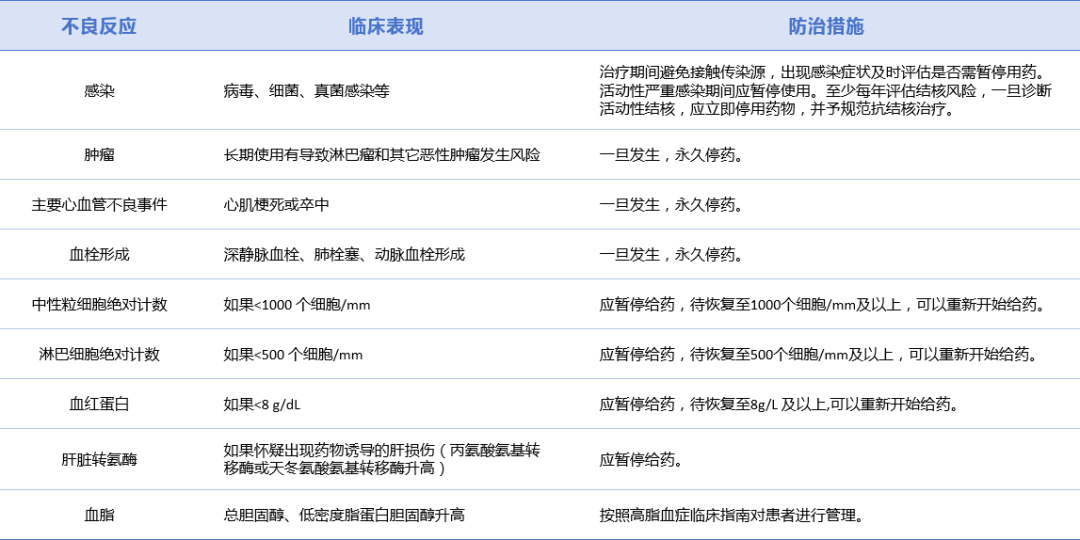Click the cell about 淋巴瘤和其它恶性肿瘤 risk
This screenshot has height=540, width=1080.
pos(382,155)
